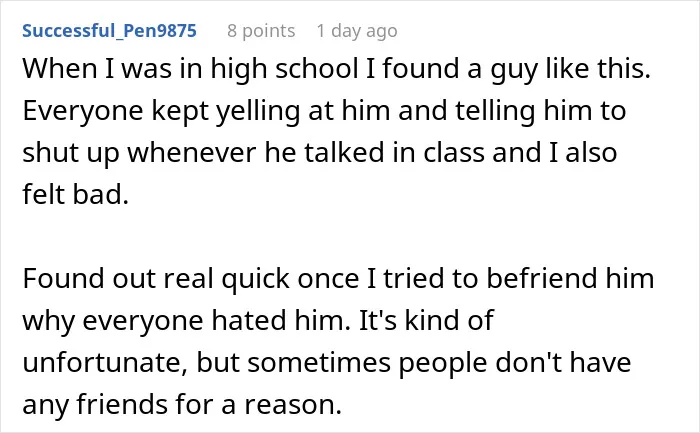Click the word 'whenever' in first paragraph
This screenshot has width=700, height=433.
pyautogui.click(x=192, y=153)
